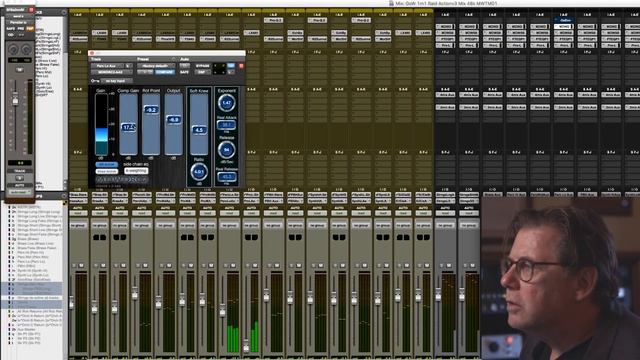Click the COMPARE button in plug-in header

click(165, 72)
